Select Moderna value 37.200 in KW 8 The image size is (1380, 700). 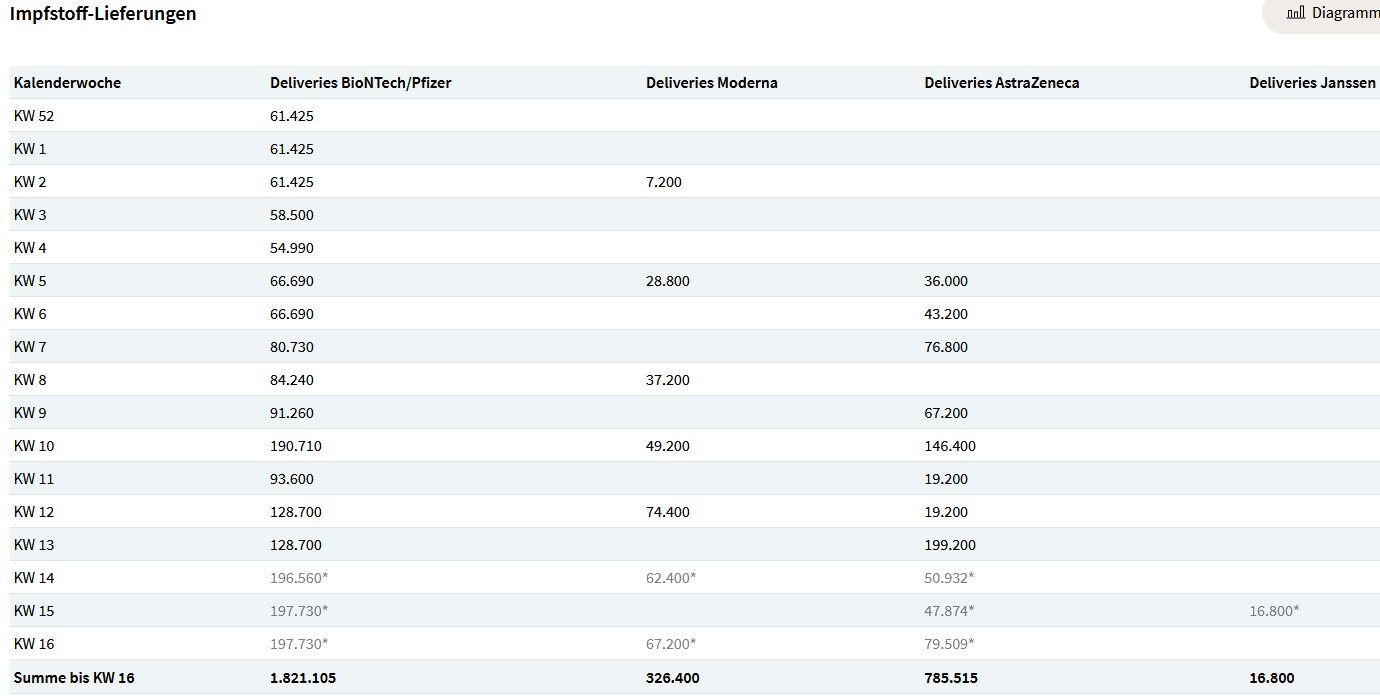click(x=668, y=380)
